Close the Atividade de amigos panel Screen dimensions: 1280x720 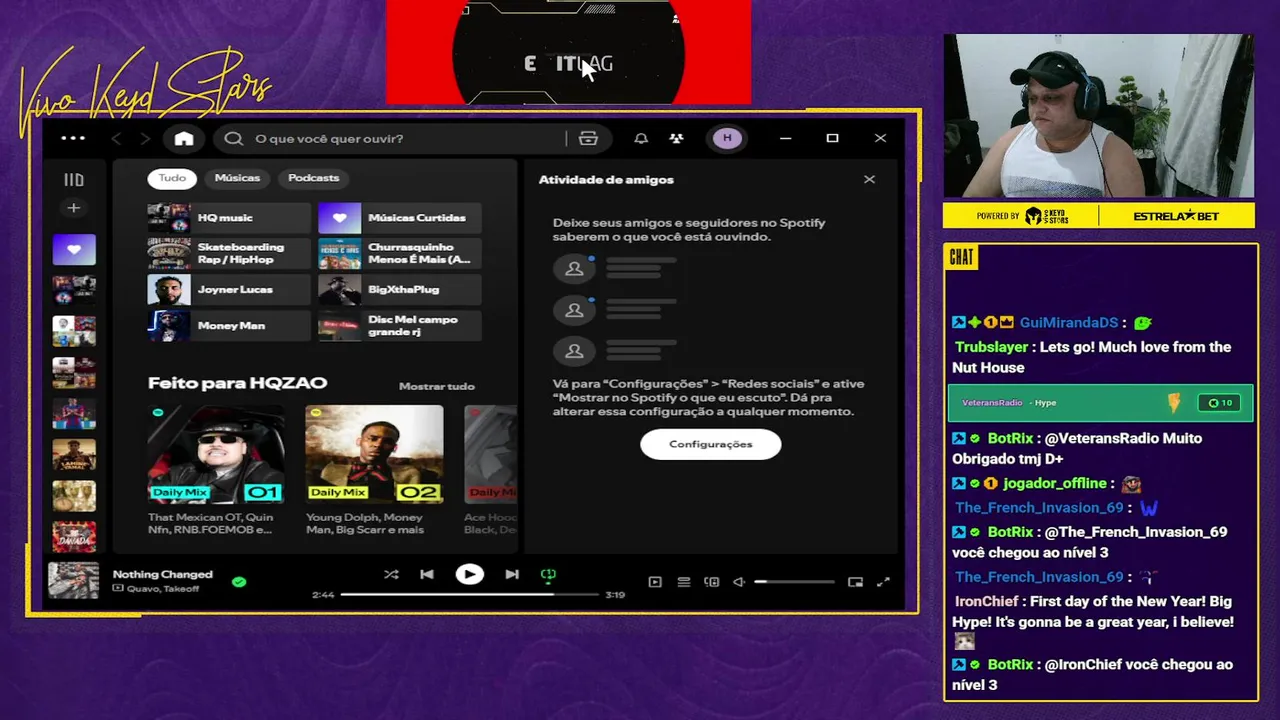click(869, 179)
